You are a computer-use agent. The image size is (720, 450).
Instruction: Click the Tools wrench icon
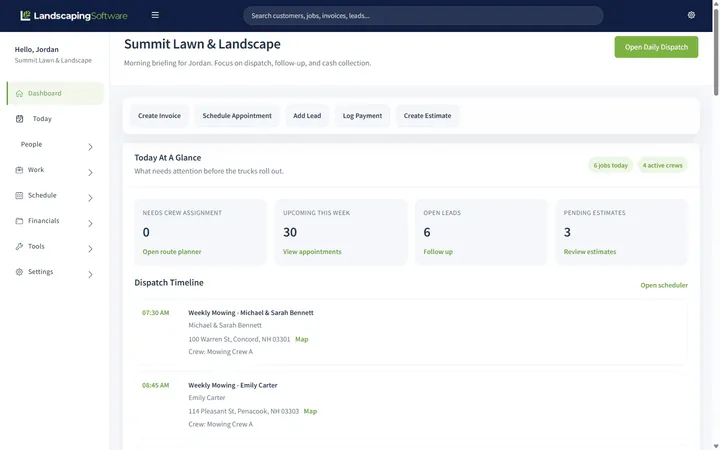pyautogui.click(x=19, y=246)
